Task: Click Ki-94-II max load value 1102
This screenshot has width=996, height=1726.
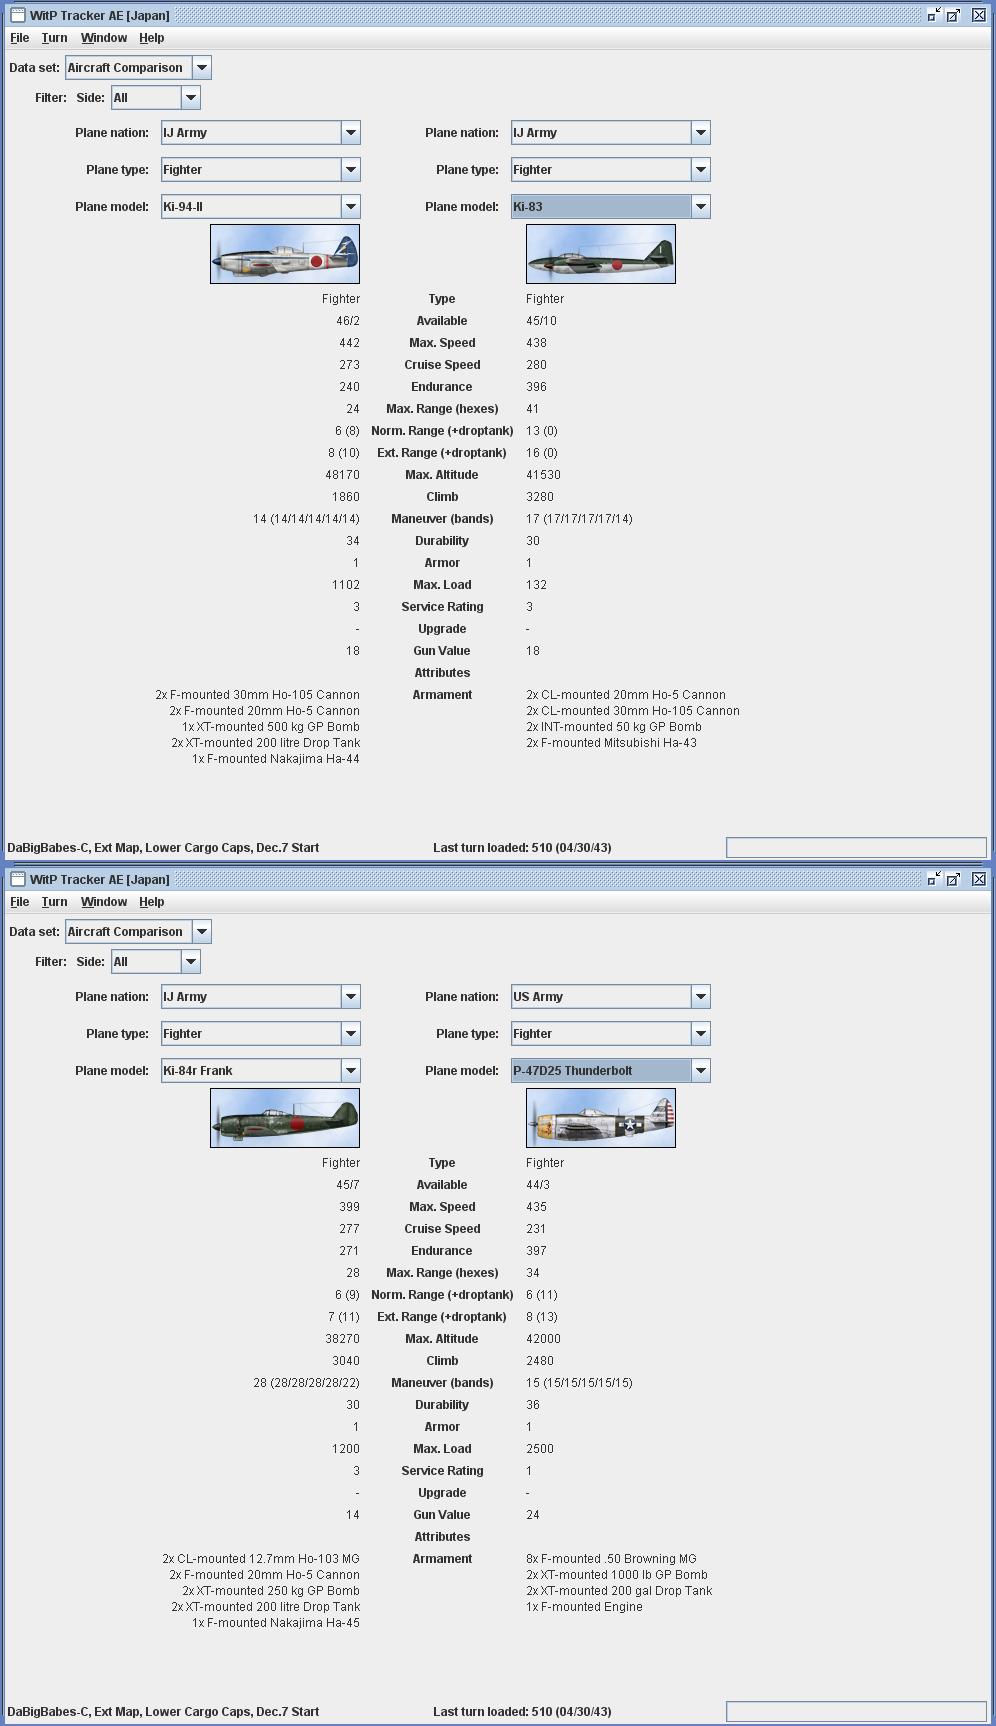Action: coord(346,585)
